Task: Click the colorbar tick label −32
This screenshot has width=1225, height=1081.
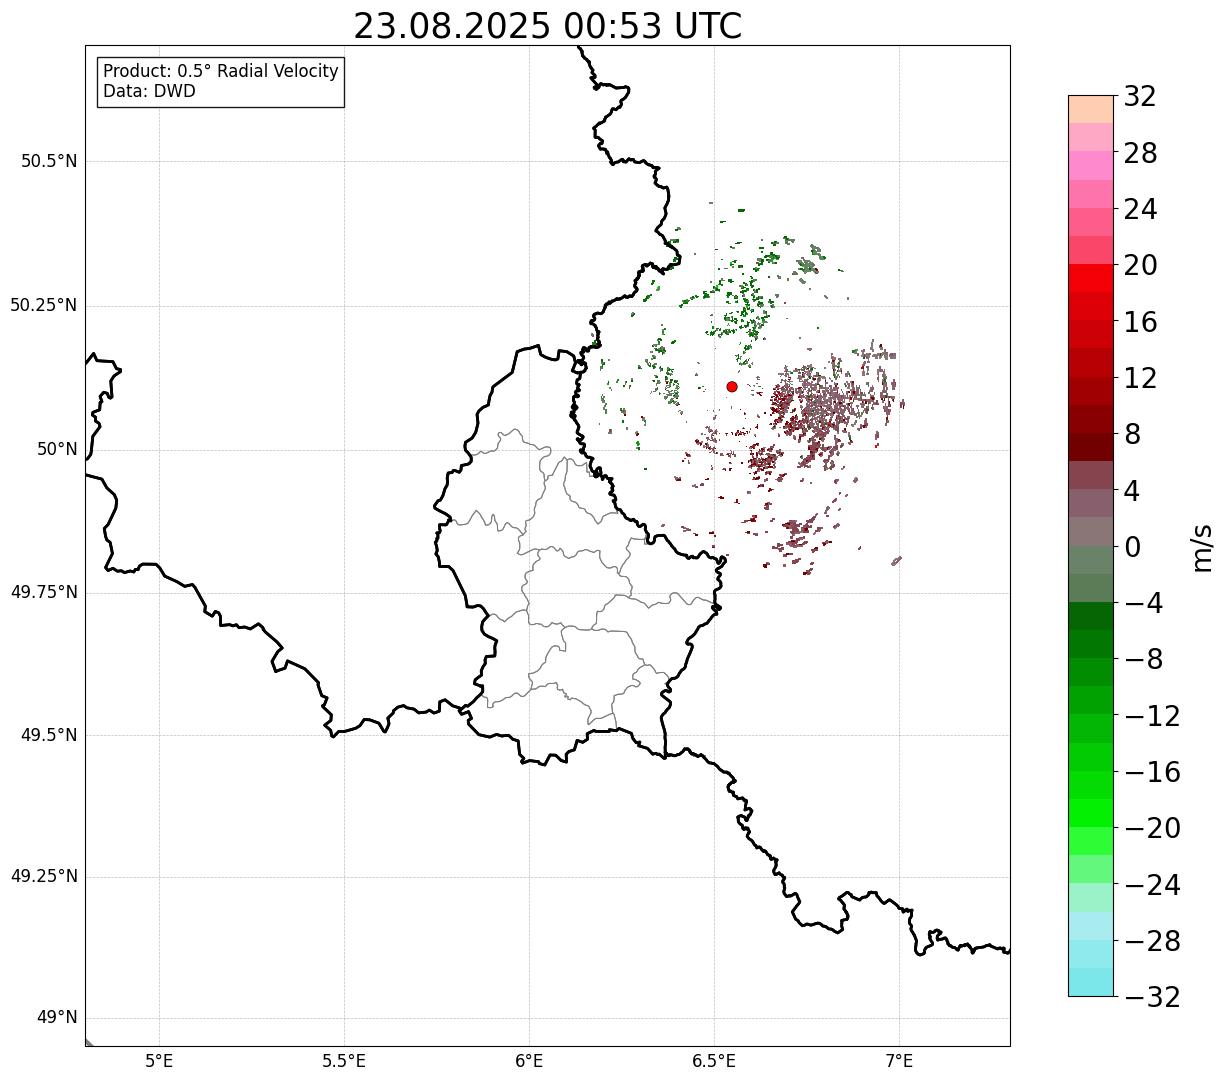Action: pos(1152,996)
